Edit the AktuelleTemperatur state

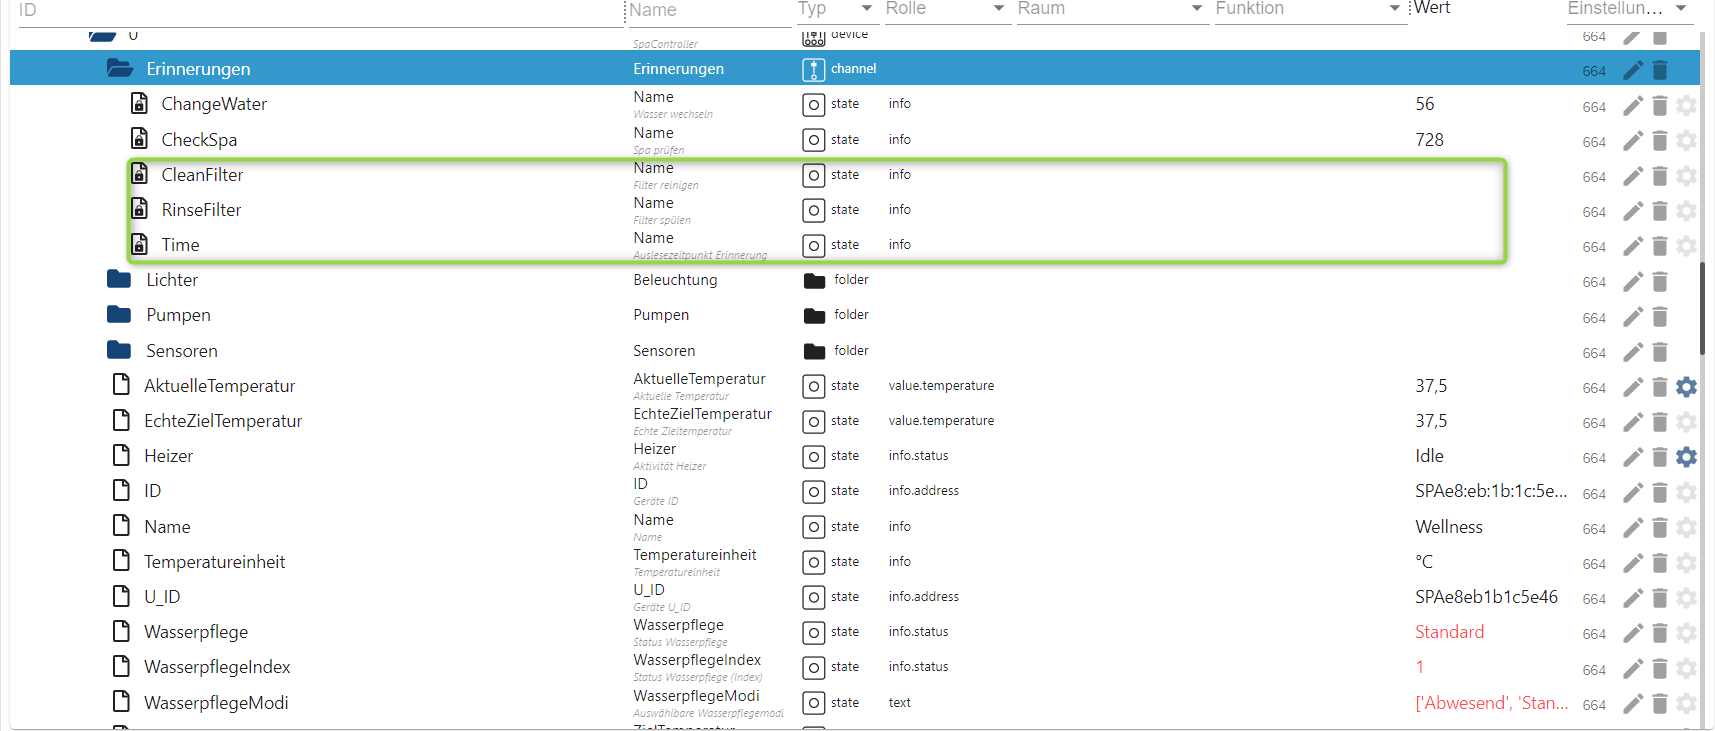[x=1633, y=387]
